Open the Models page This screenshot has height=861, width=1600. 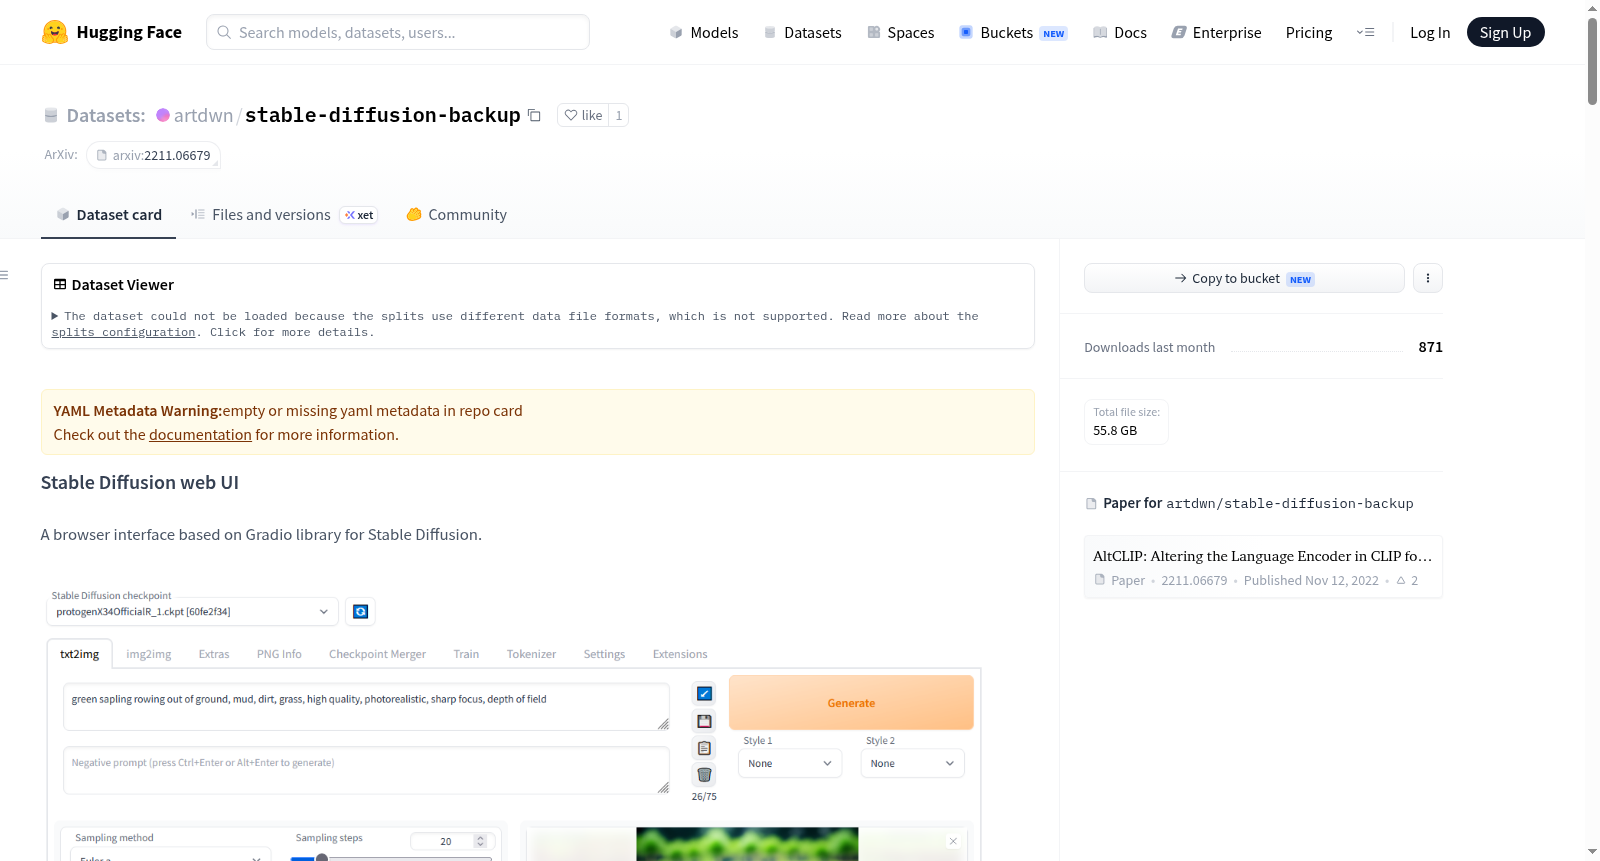(704, 33)
